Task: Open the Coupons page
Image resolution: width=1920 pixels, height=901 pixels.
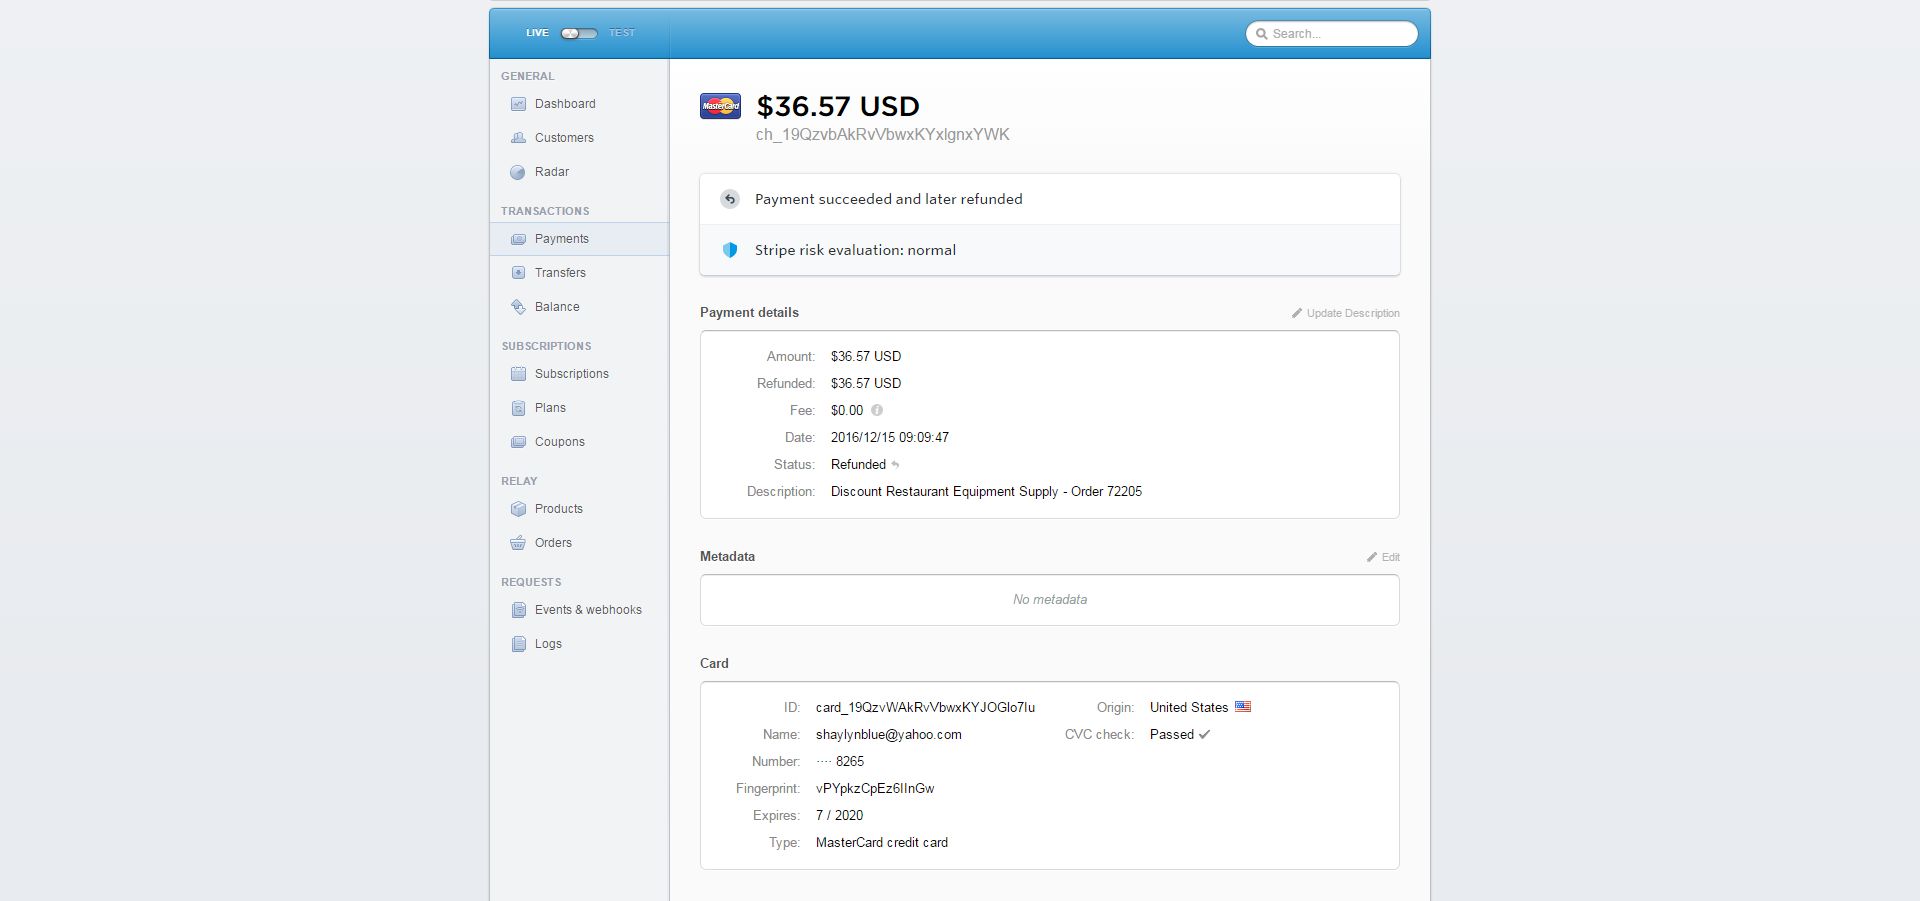Action: [560, 442]
